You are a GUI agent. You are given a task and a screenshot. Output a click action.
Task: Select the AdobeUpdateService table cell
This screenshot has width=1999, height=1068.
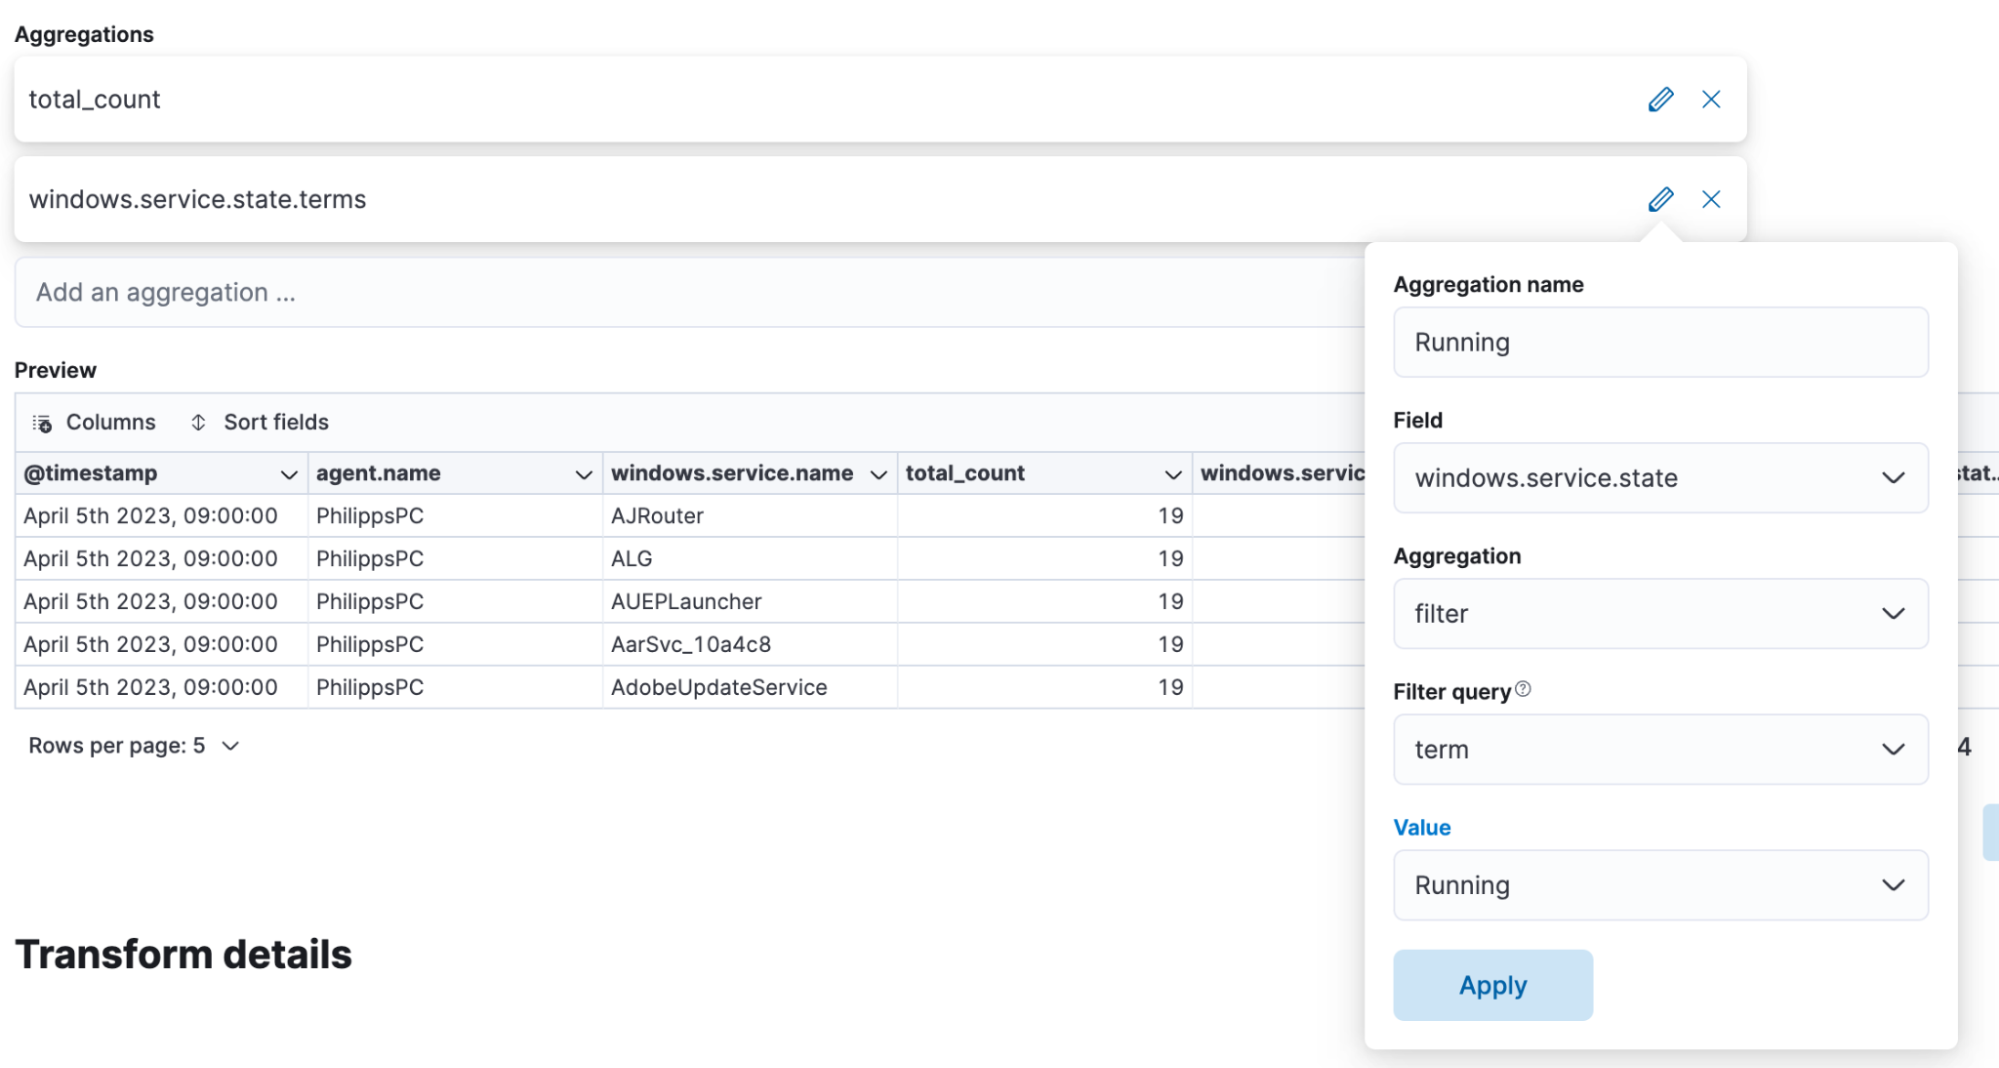[719, 688]
